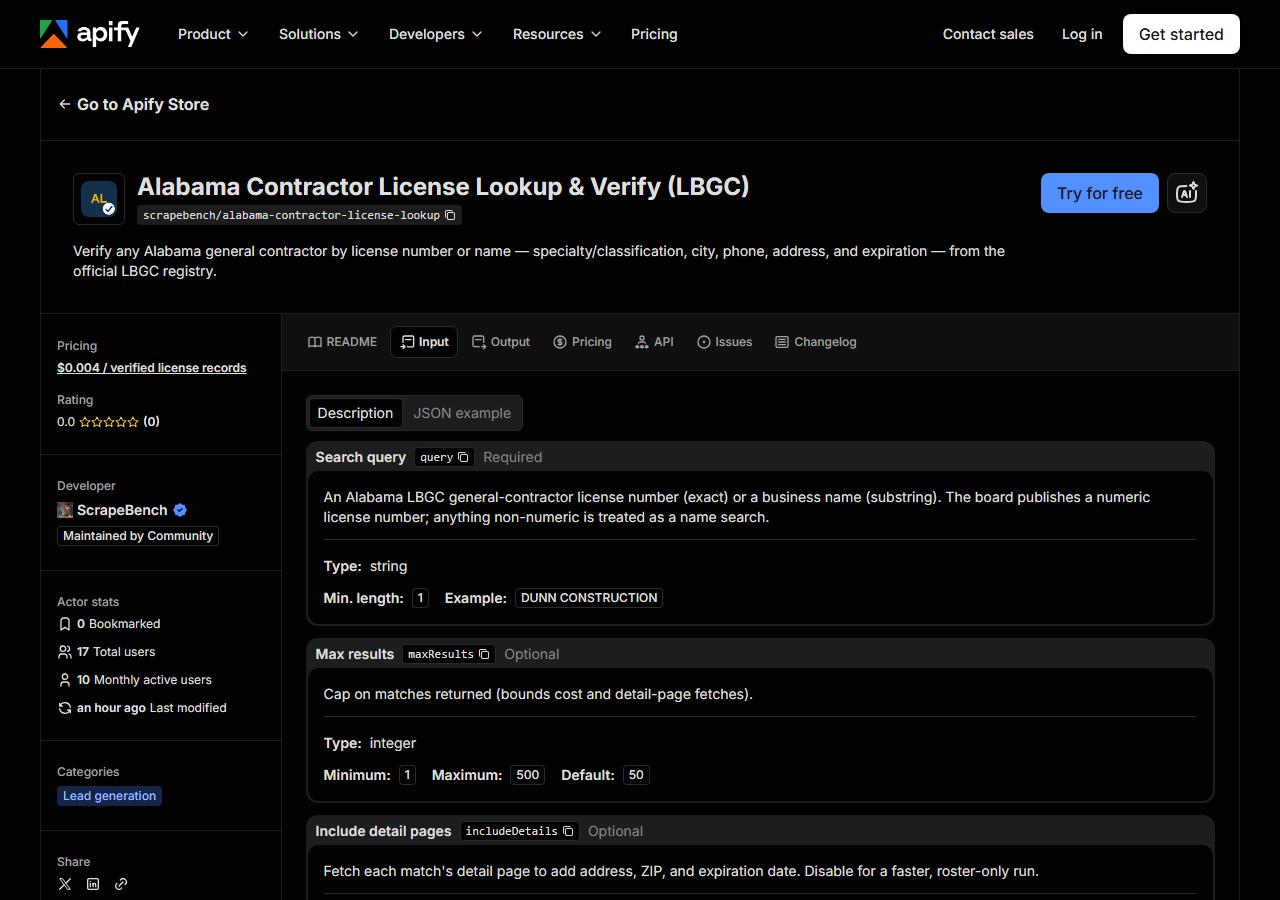Click the back arrow to Apify Store
1280x900 pixels.
click(64, 104)
